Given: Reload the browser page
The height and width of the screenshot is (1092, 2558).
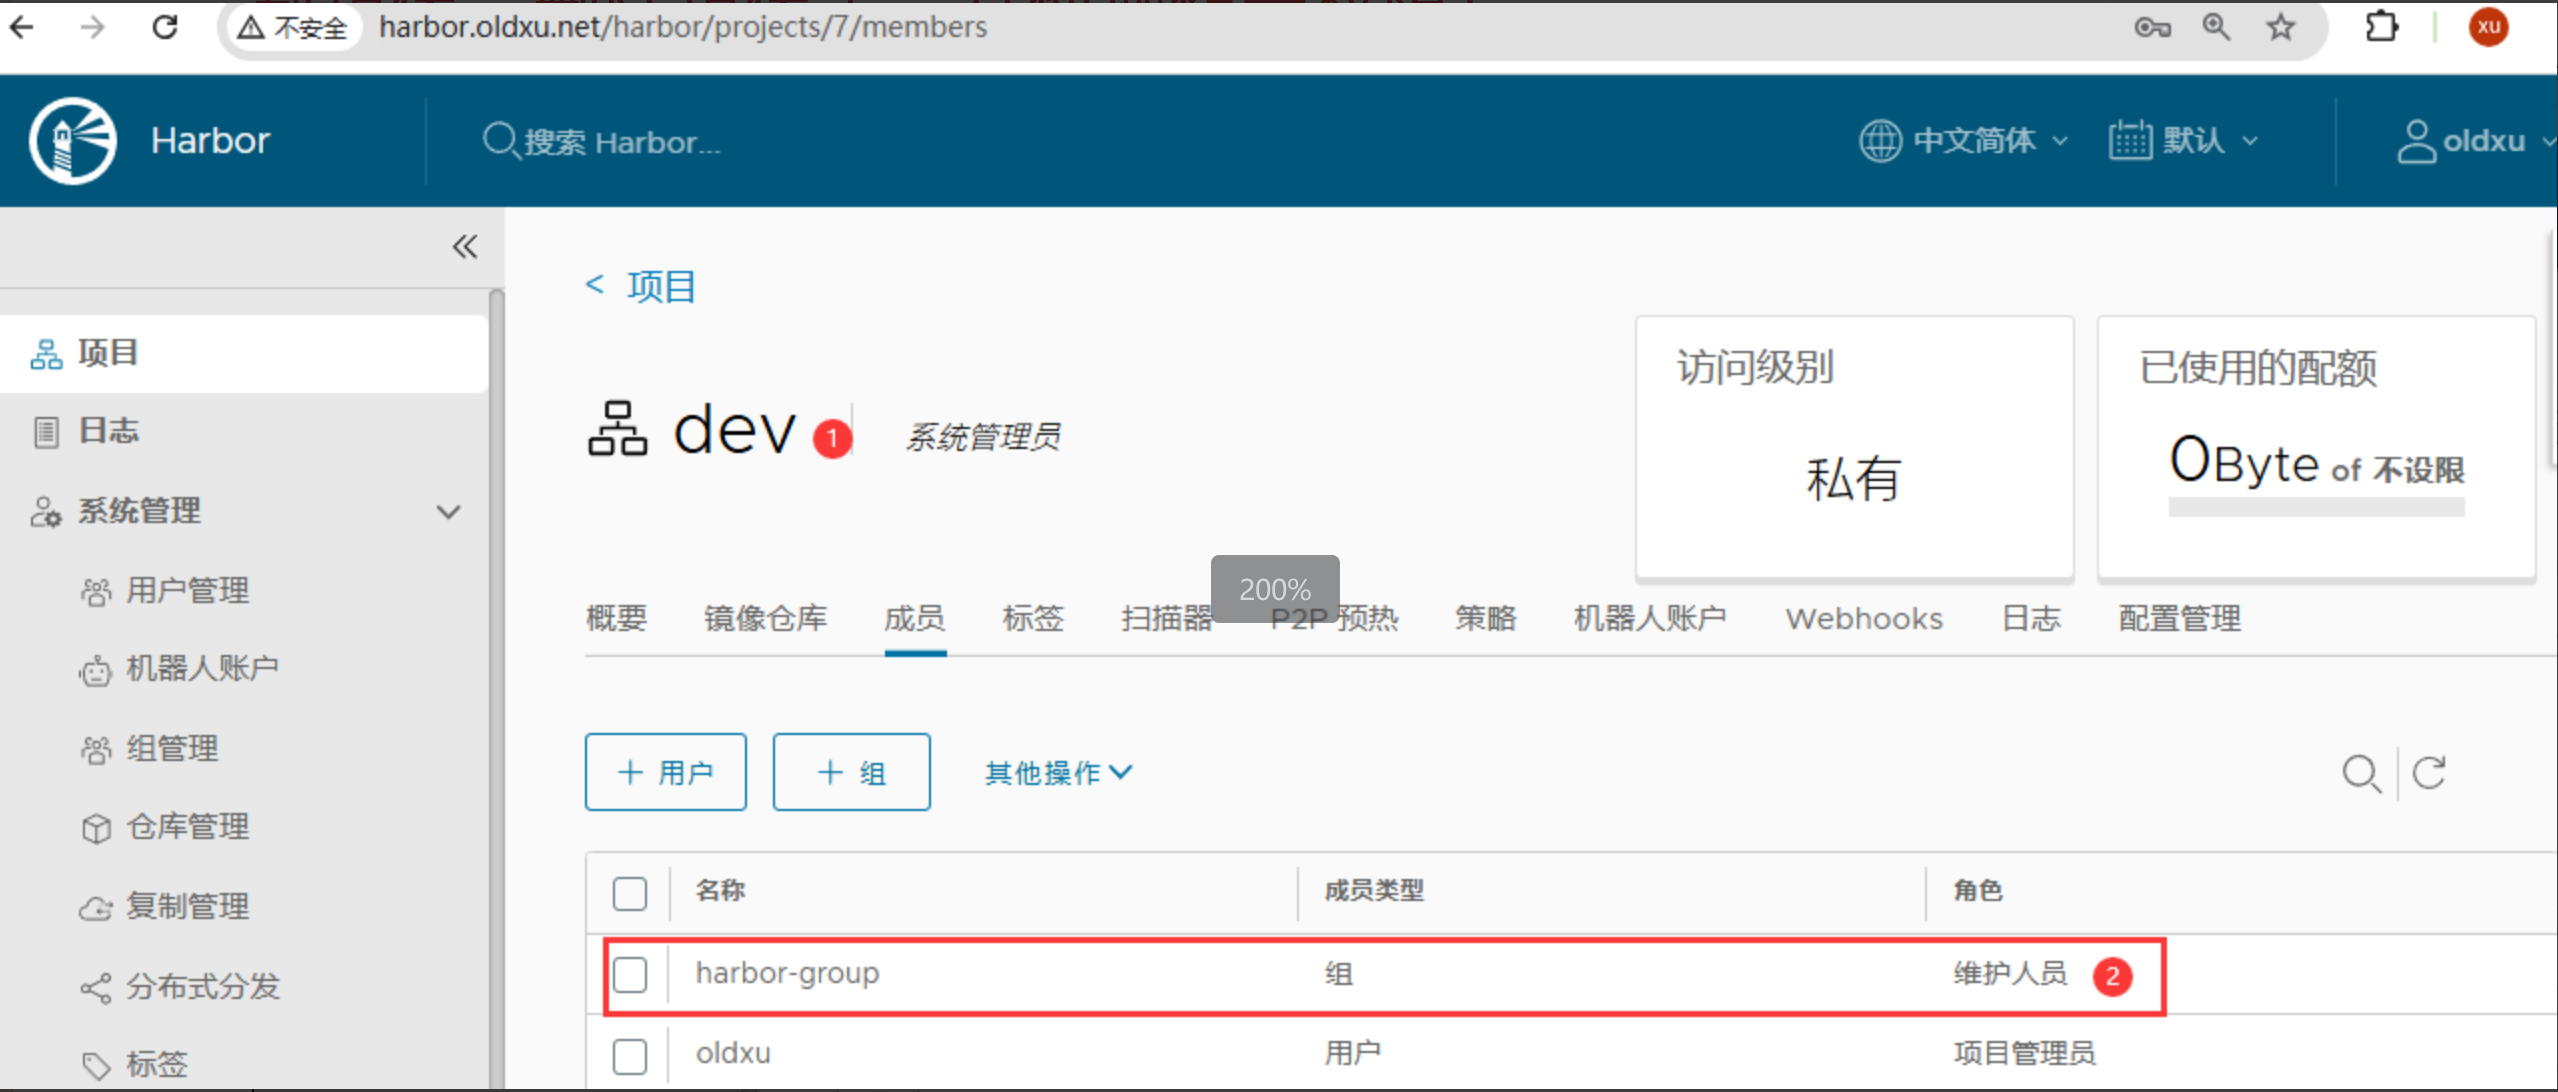Looking at the screenshot, I should (x=165, y=27).
